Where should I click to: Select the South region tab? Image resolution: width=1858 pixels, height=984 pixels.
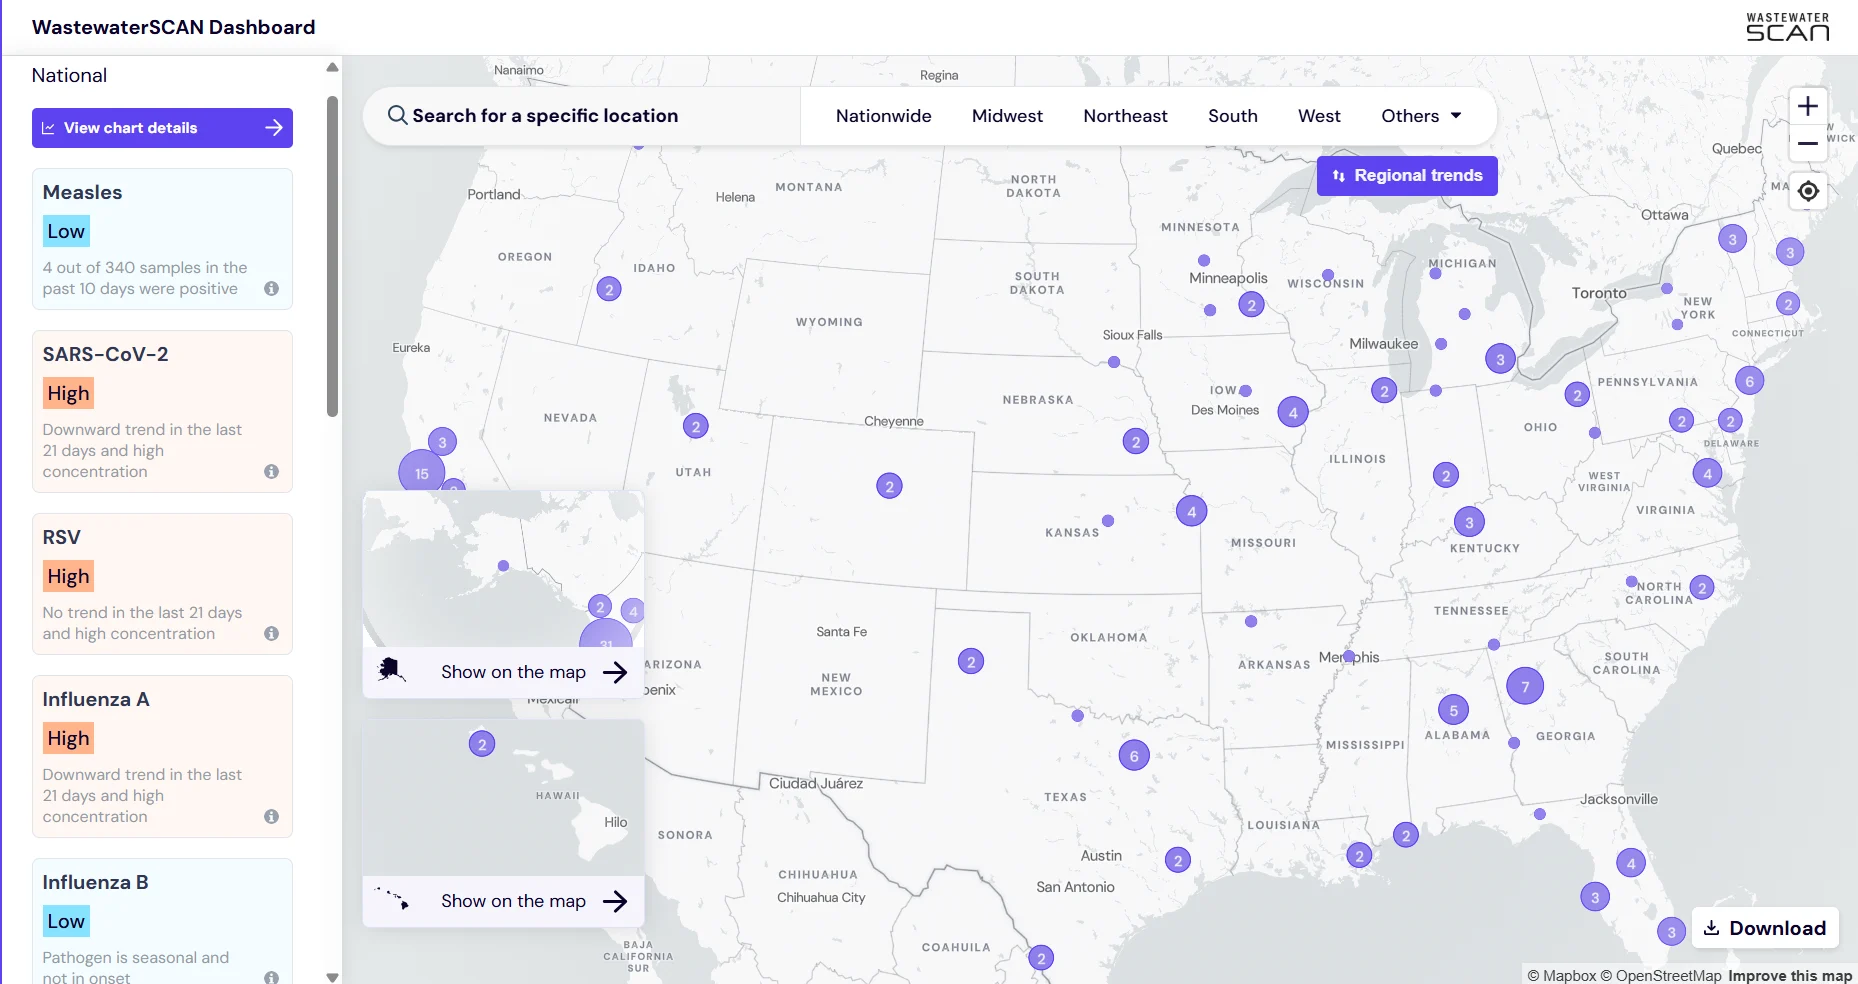pyautogui.click(x=1232, y=115)
